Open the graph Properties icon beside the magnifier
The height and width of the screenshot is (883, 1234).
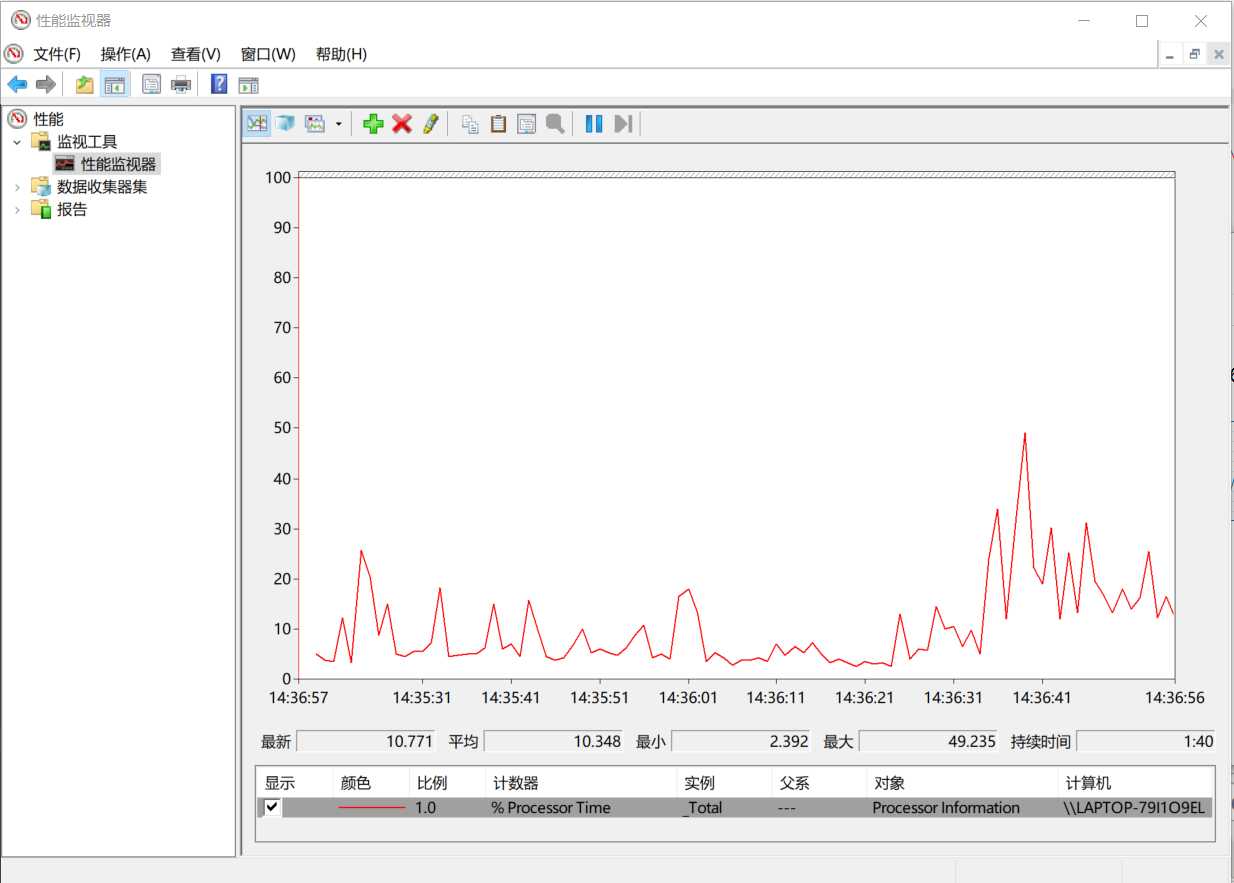526,124
